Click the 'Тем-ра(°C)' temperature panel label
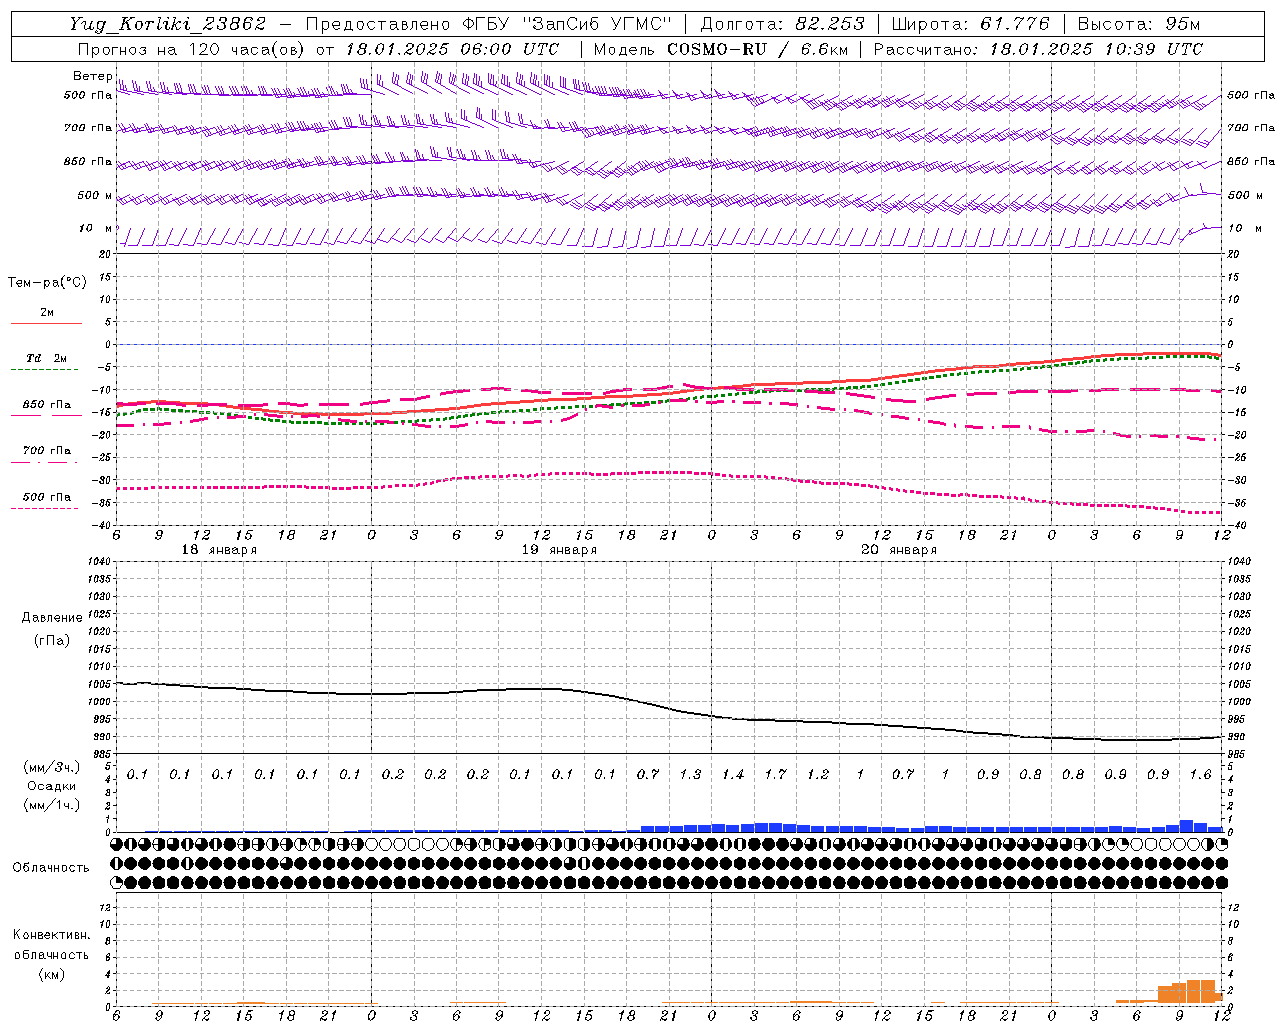1280x1024 pixels. pos(47,282)
